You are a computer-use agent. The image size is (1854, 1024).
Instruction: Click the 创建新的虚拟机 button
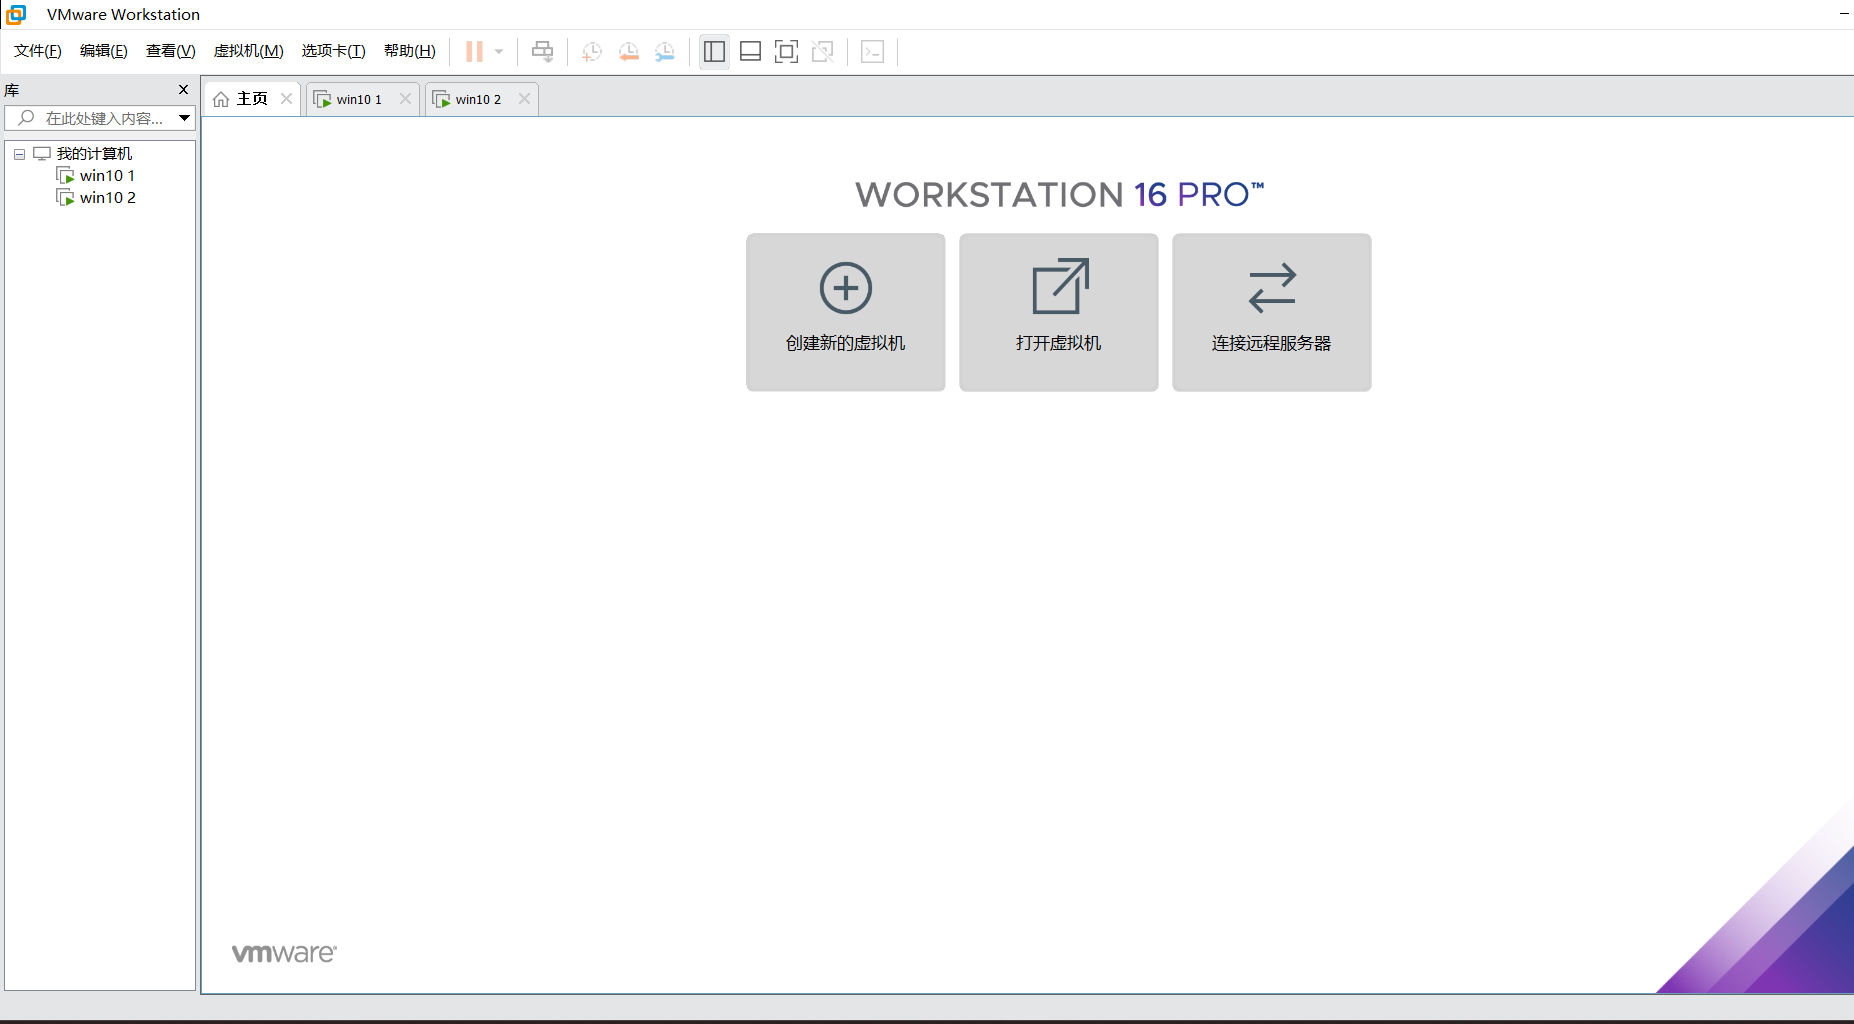pos(846,312)
